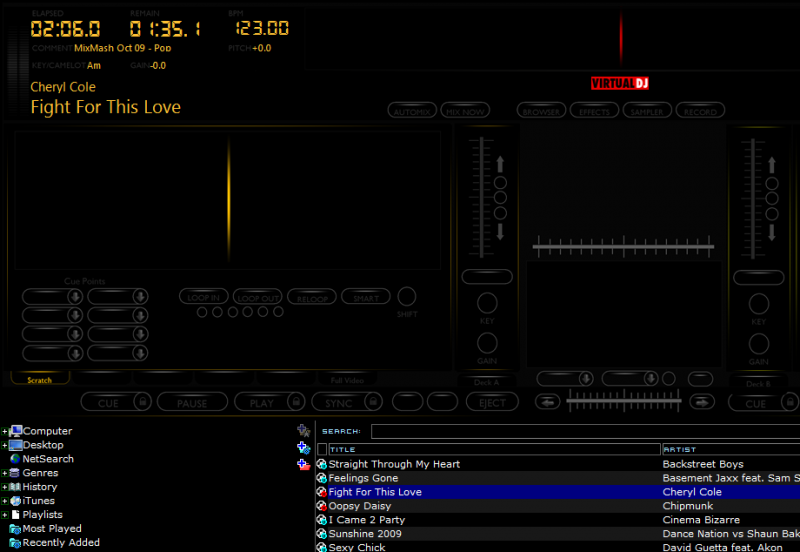
Task: Expand the Desktop tree node
Action: [5, 445]
